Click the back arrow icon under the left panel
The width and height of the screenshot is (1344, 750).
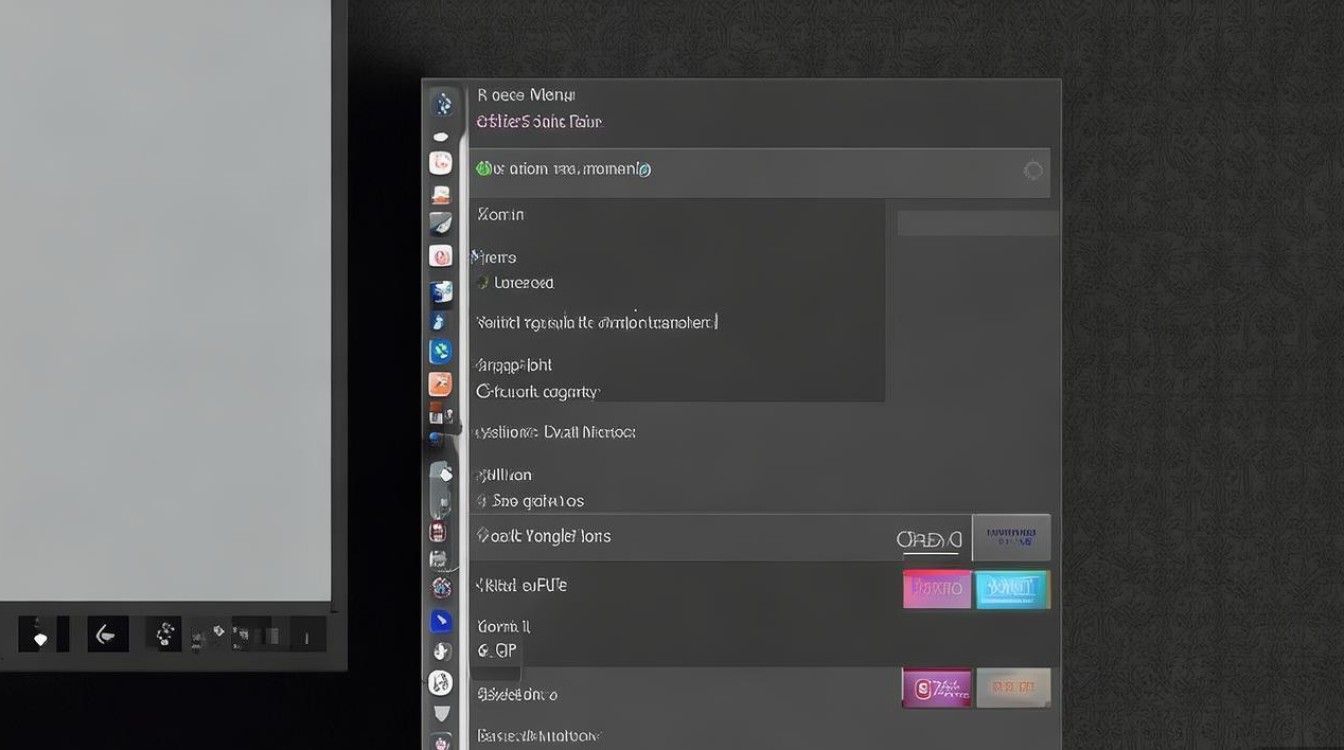[107, 634]
